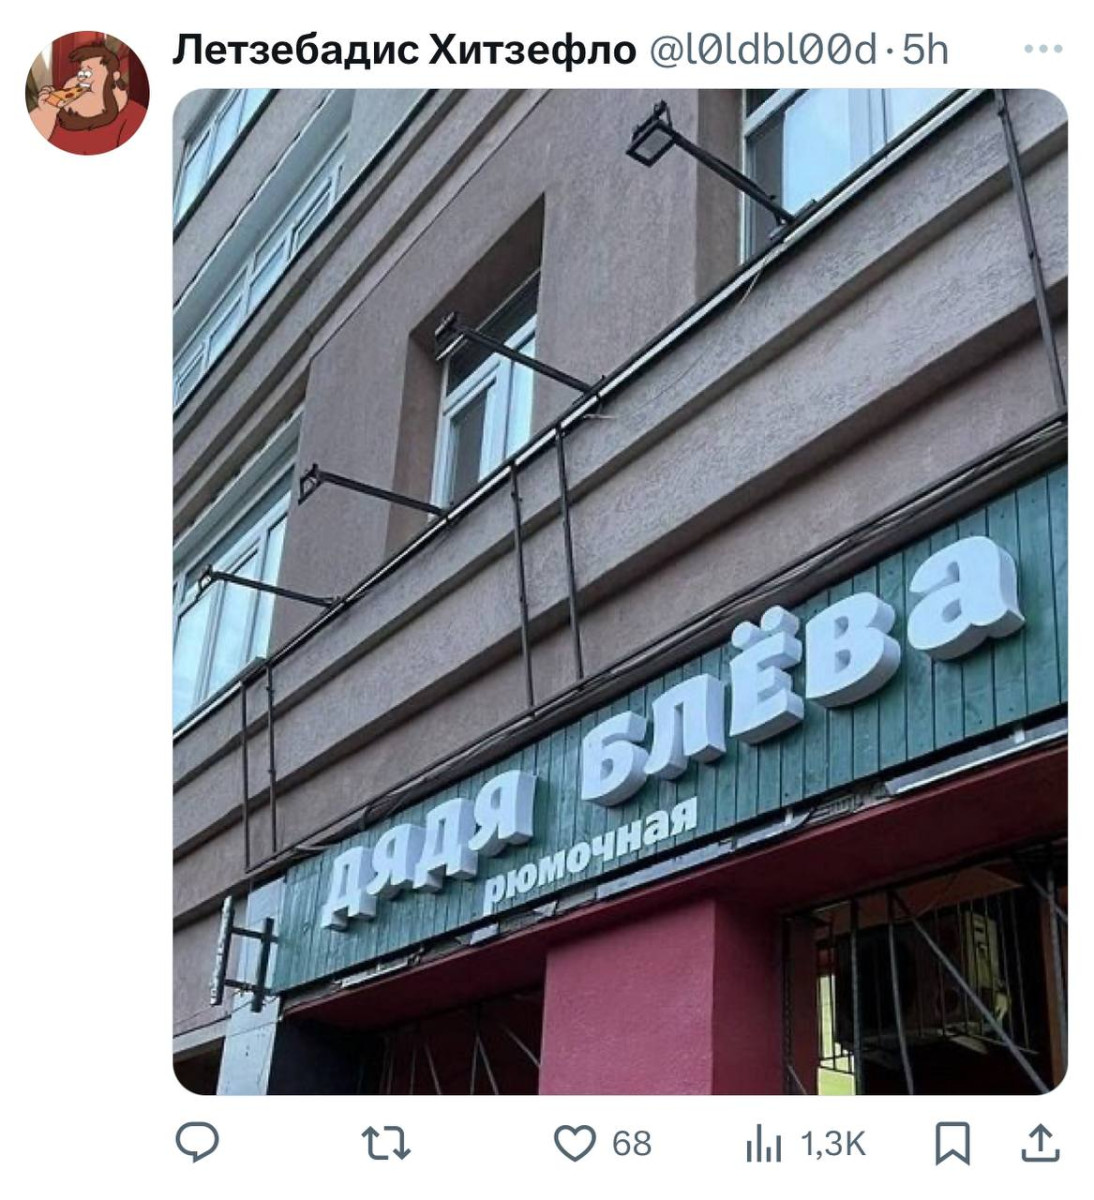Image resolution: width=1094 pixels, height=1200 pixels.
Task: Bookmark this tweet
Action: 952,1144
